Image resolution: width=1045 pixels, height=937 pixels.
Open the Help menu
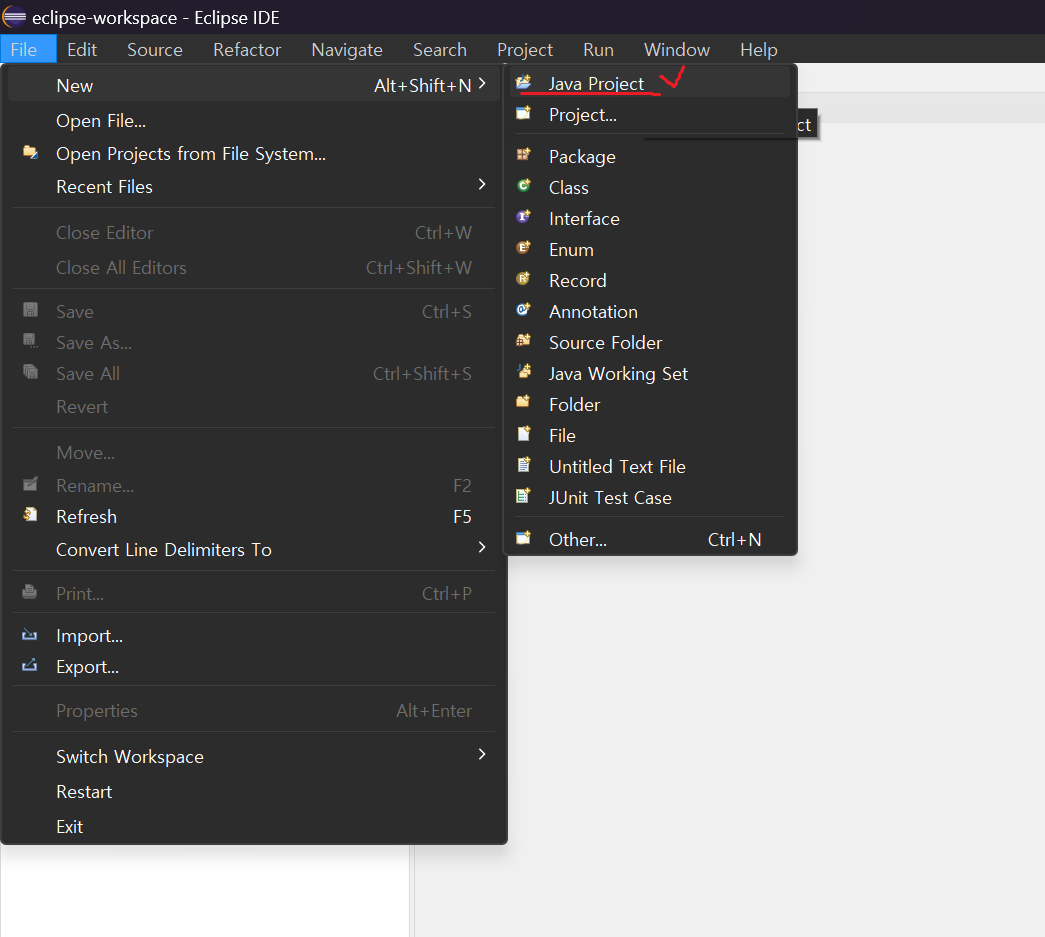tap(759, 50)
